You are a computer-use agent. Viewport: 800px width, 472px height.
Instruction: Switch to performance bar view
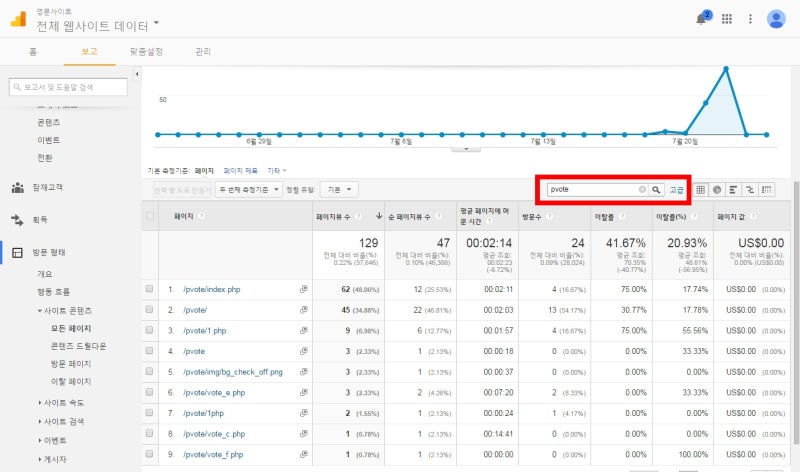point(733,189)
